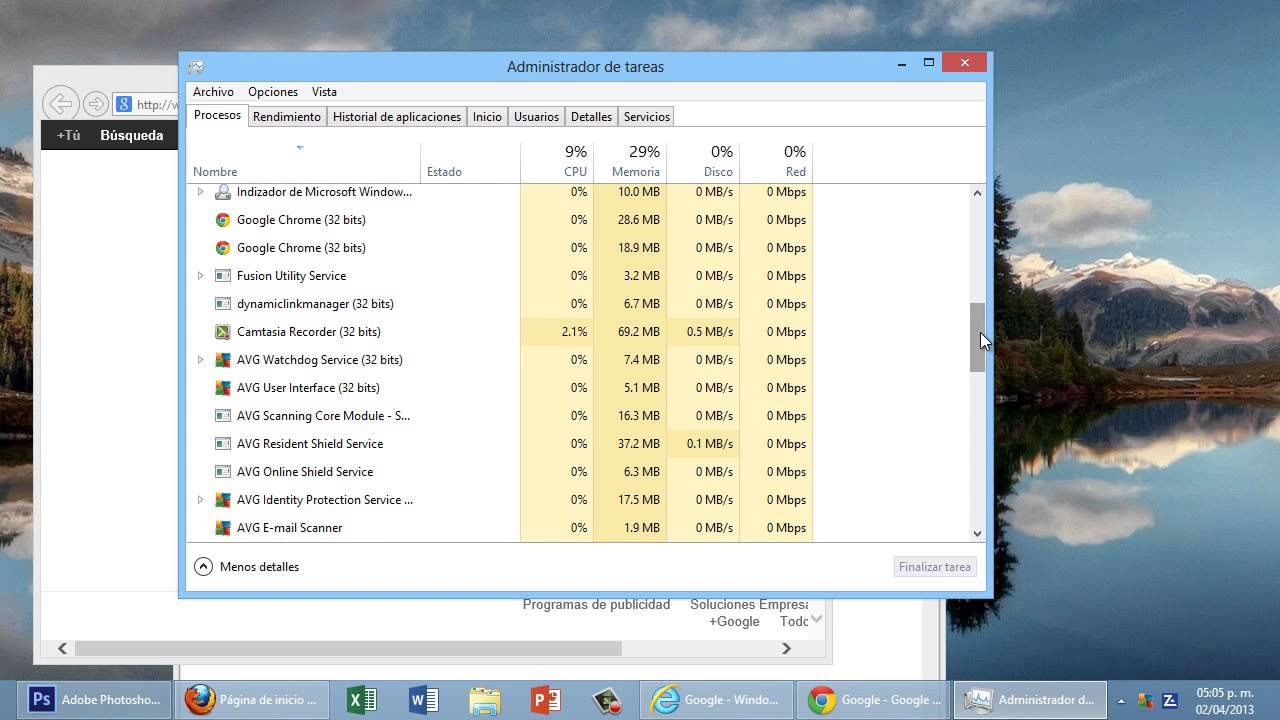Screen dimensions: 1280x720
Task: Click the dynamiclinkmanager process icon
Action: pyautogui.click(x=223, y=304)
